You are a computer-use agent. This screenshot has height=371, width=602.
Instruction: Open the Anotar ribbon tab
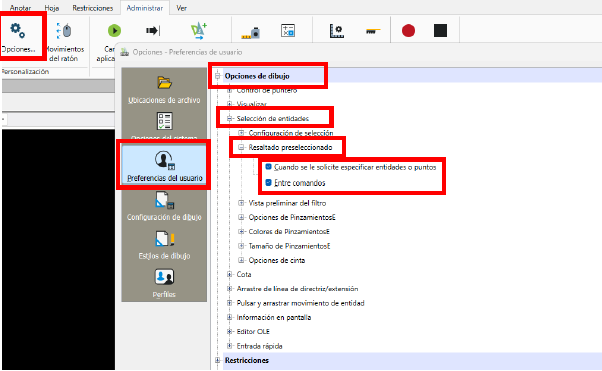coord(20,8)
